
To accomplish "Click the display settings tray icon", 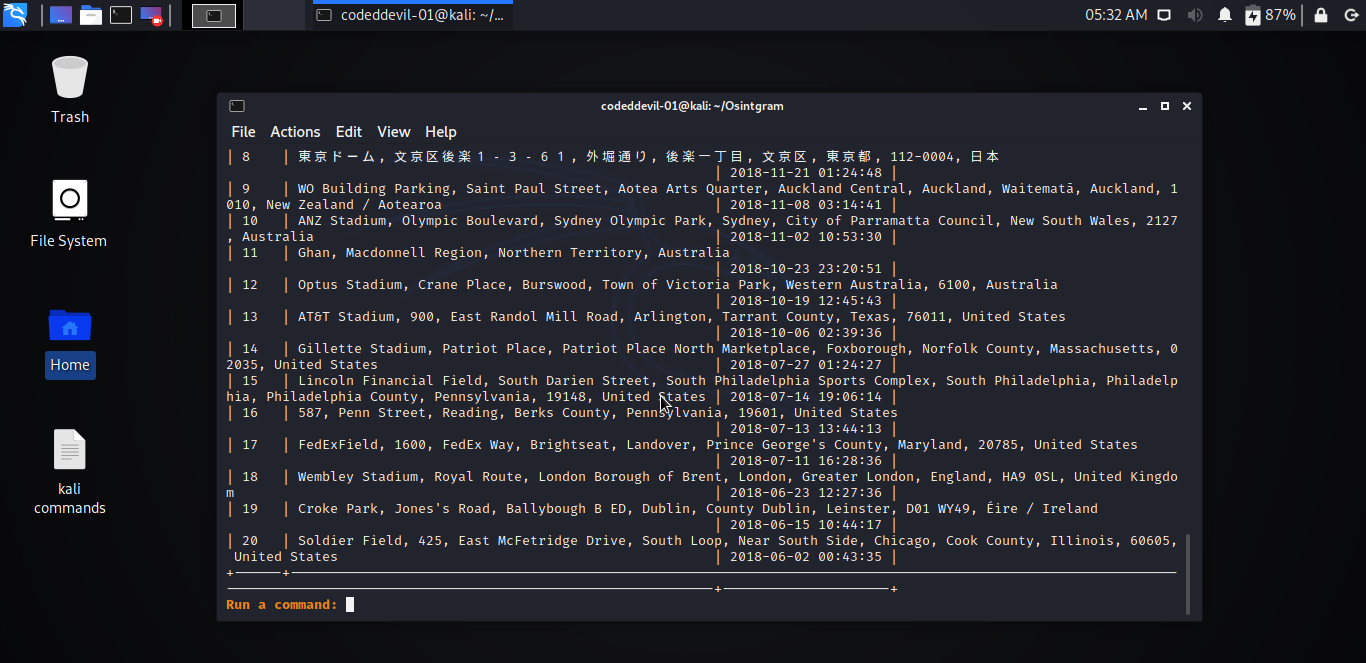I will pyautogui.click(x=1164, y=15).
